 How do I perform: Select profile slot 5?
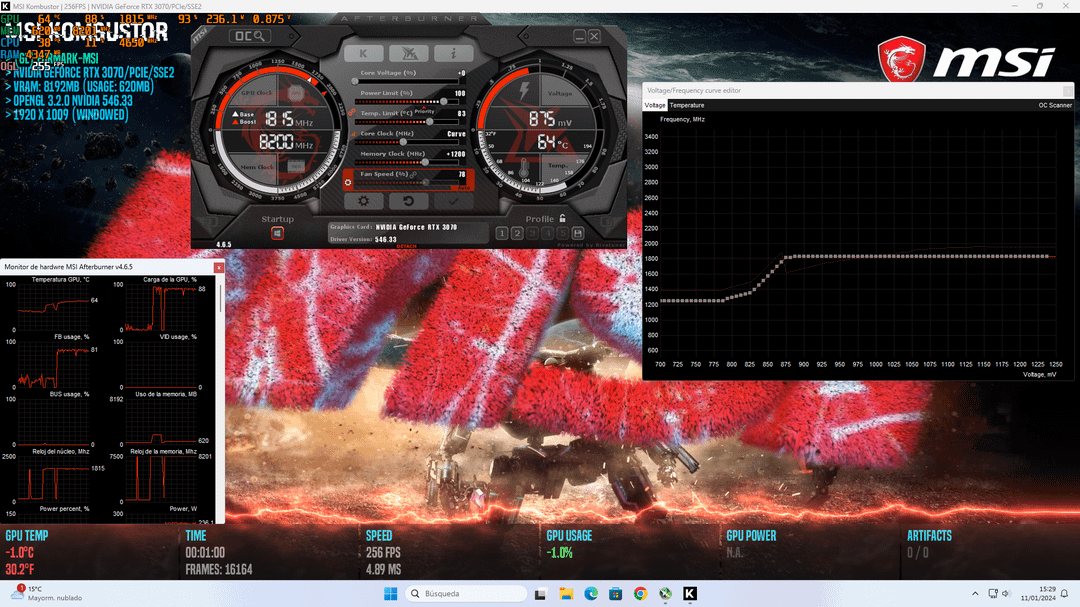pos(562,234)
